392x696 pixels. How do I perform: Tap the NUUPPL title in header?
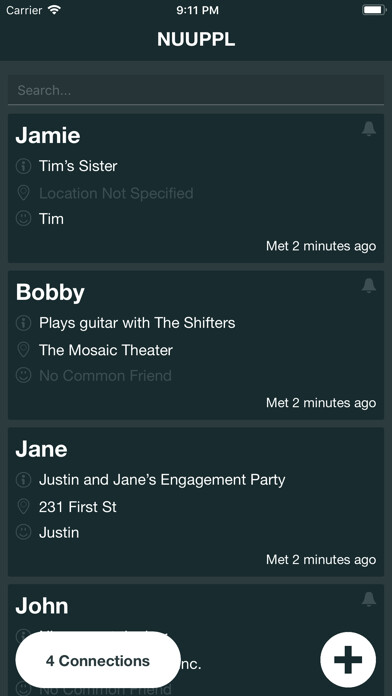point(196,40)
